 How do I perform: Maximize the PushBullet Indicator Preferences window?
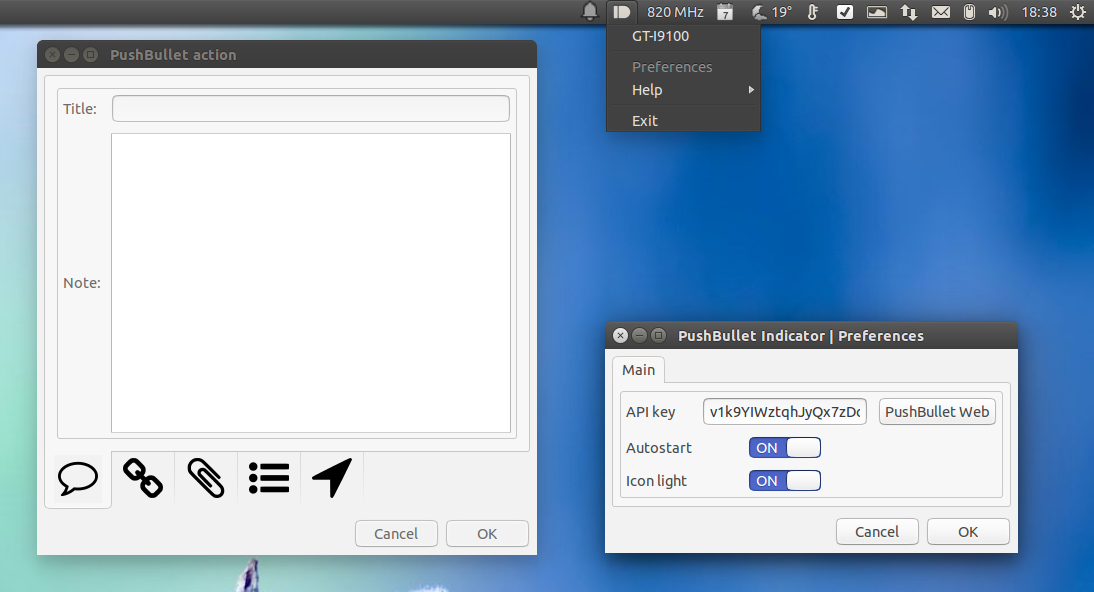pyautogui.click(x=658, y=336)
